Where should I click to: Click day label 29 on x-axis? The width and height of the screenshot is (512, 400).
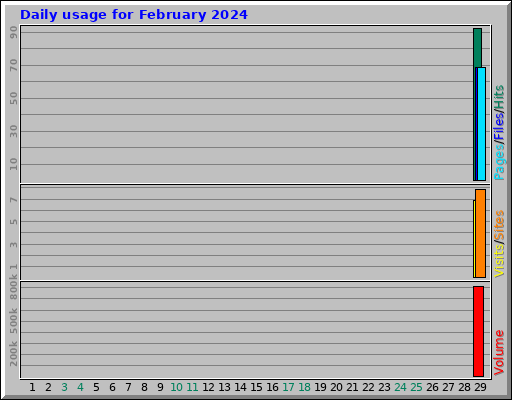pyautogui.click(x=480, y=387)
